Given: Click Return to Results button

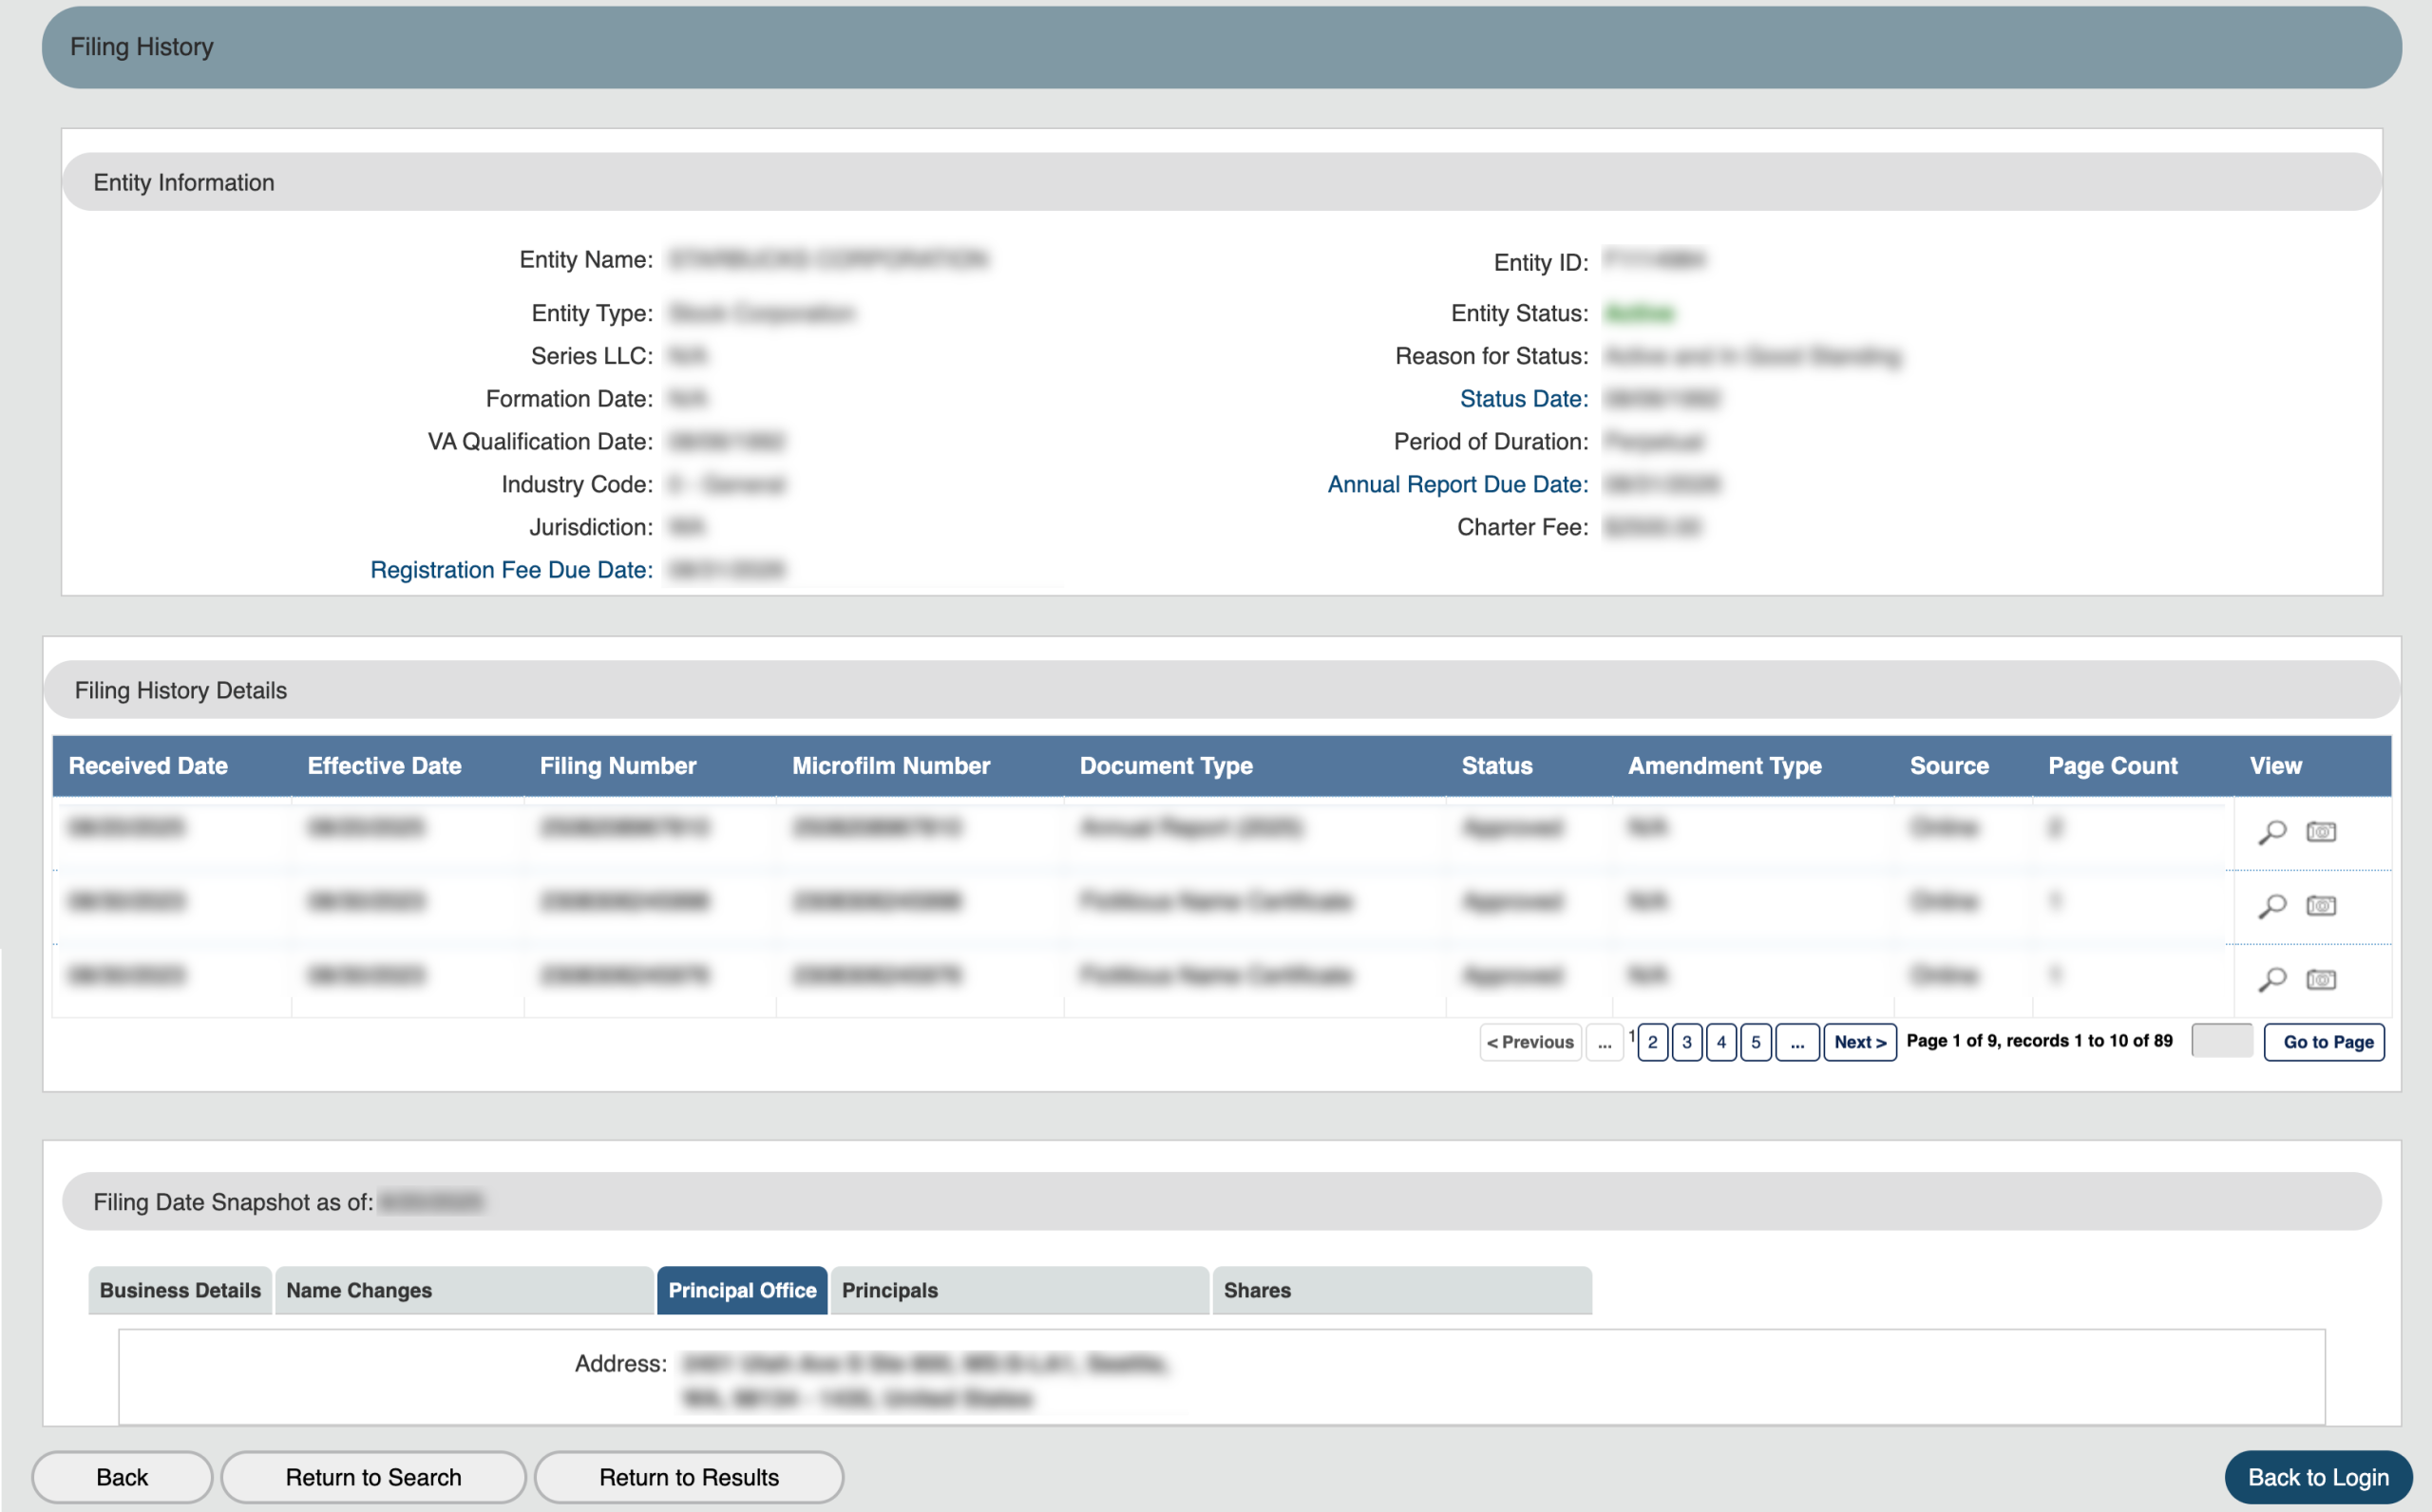Looking at the screenshot, I should coord(689,1477).
